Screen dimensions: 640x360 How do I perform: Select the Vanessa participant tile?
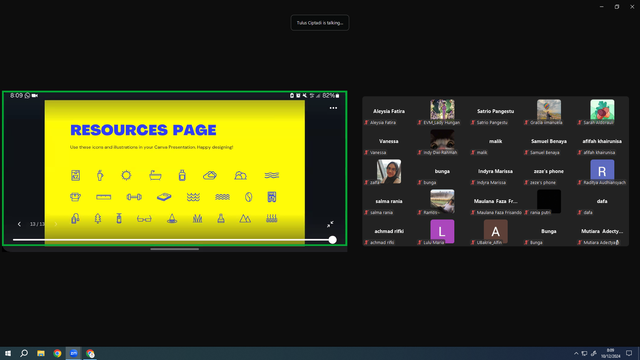click(x=389, y=142)
